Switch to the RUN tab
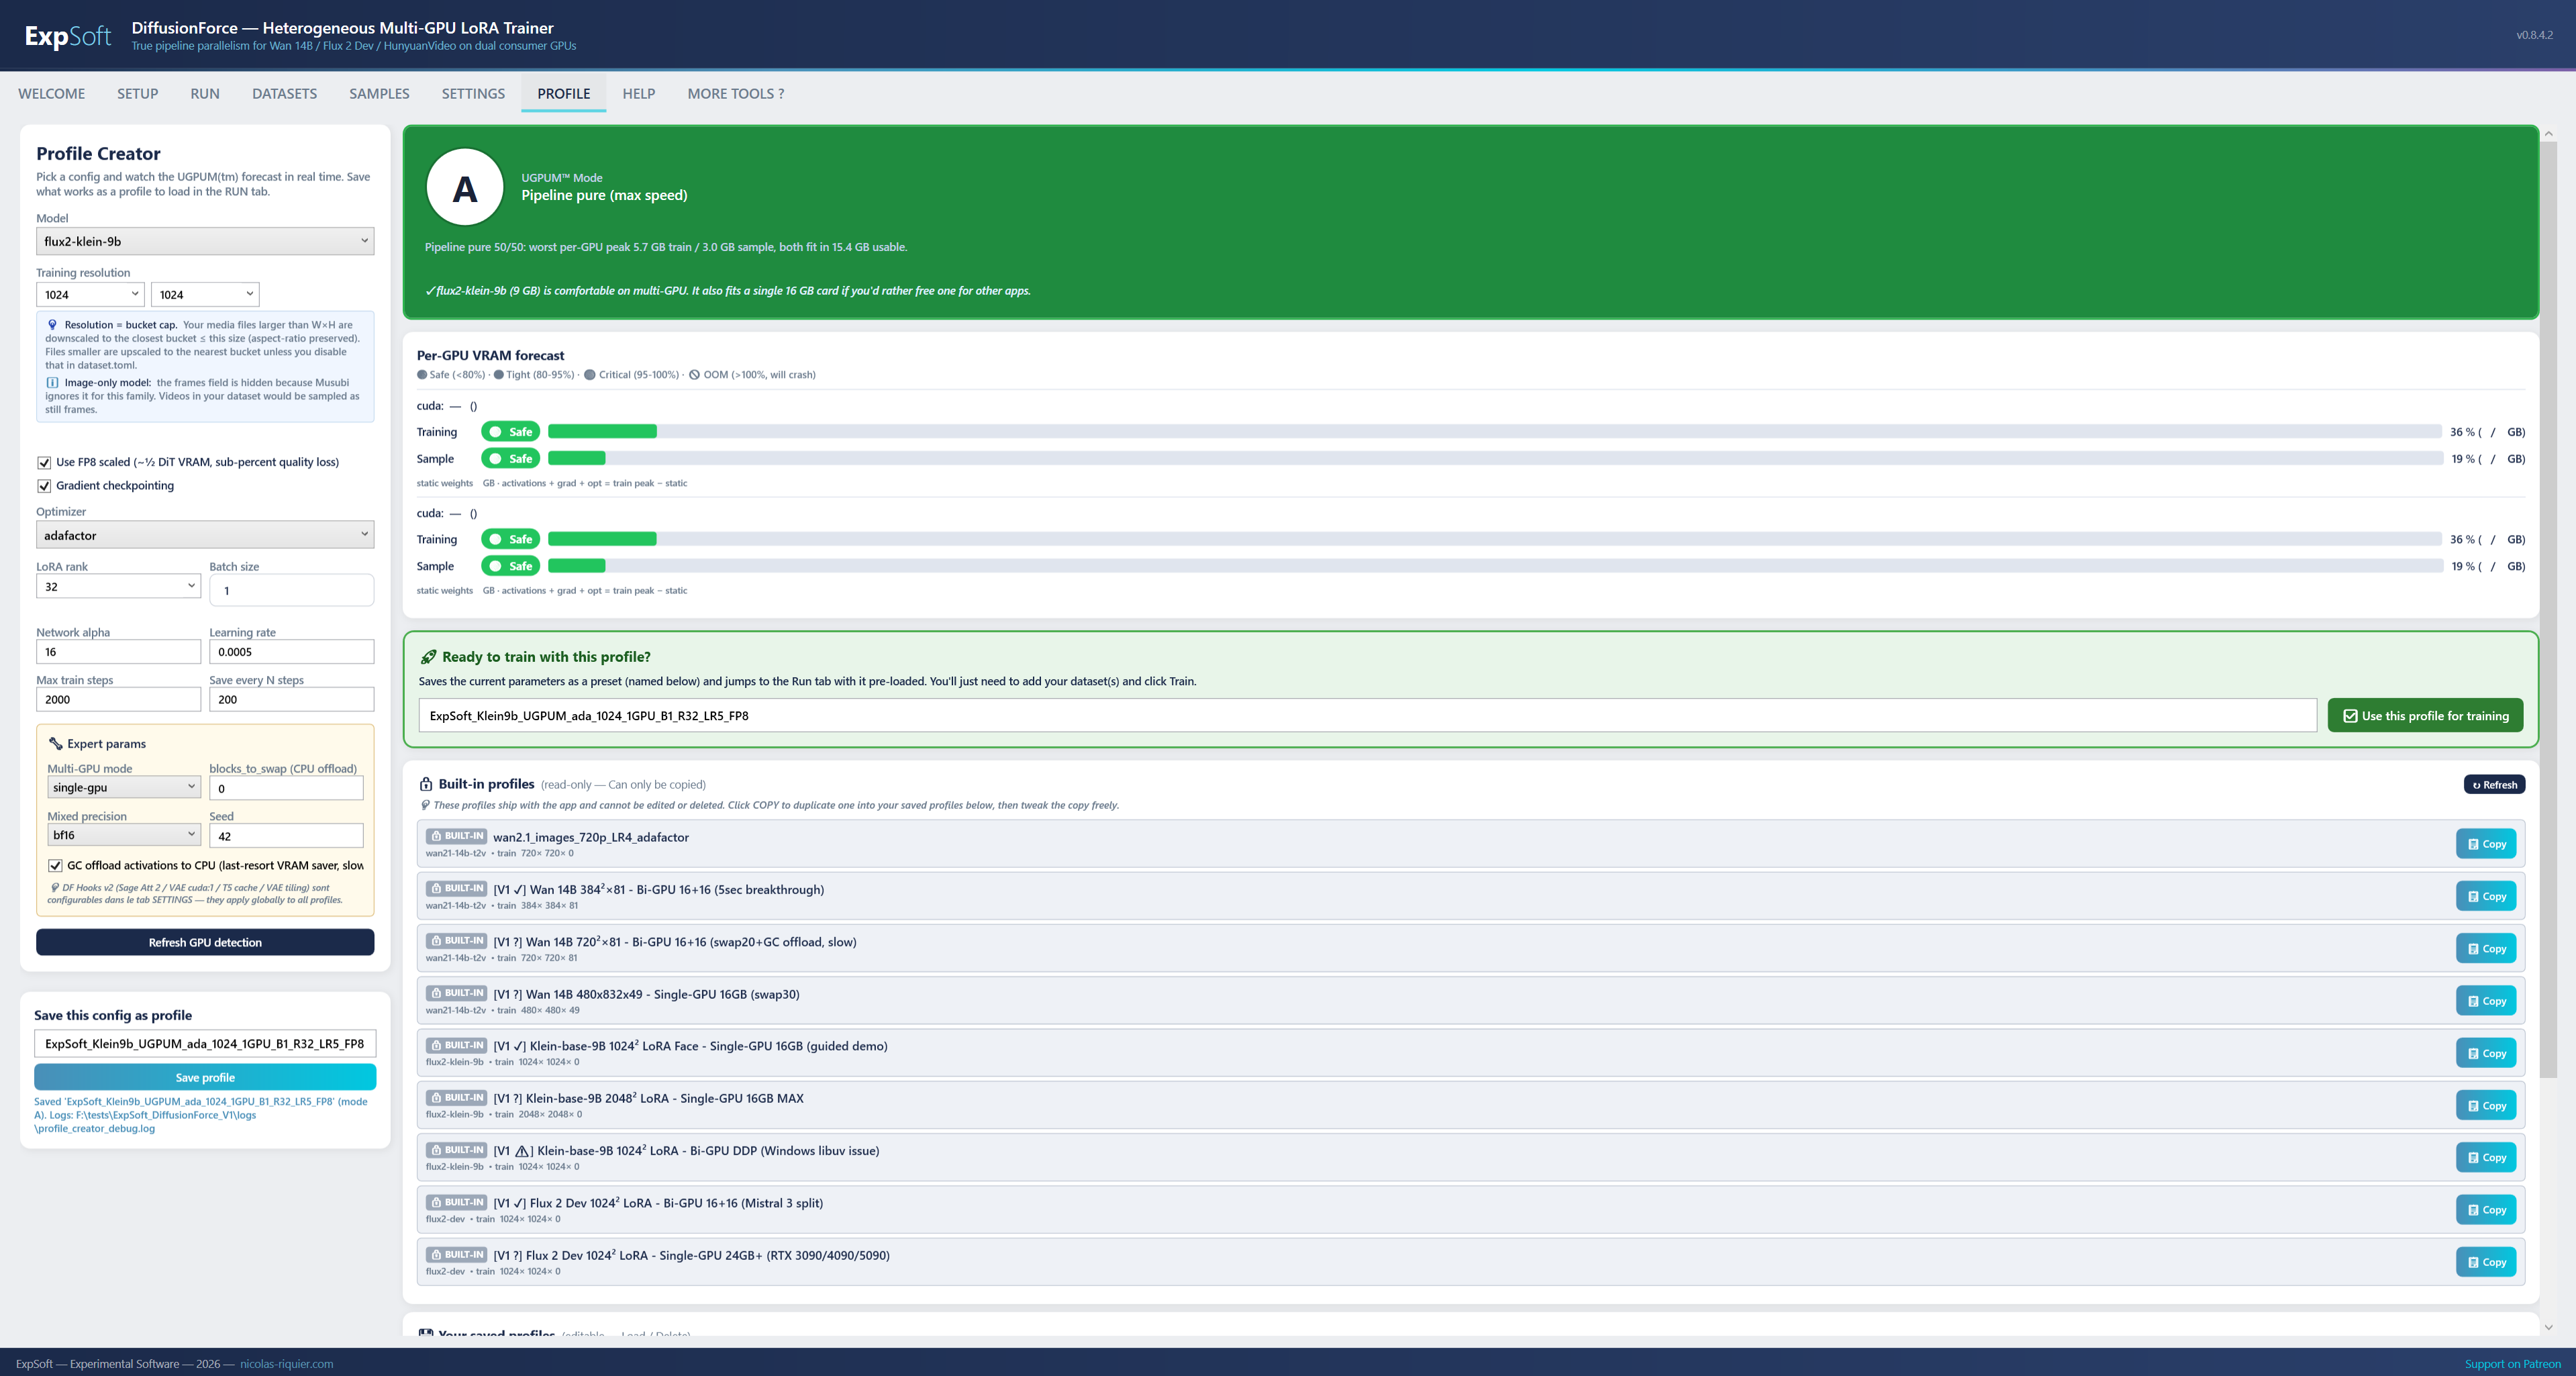The width and height of the screenshot is (2576, 1376). 205,94
